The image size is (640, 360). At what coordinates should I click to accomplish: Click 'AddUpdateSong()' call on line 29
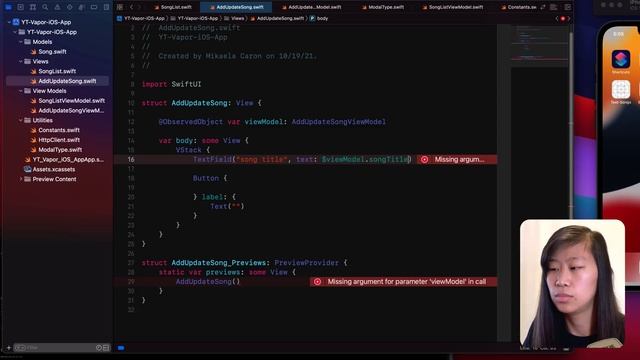pos(208,282)
